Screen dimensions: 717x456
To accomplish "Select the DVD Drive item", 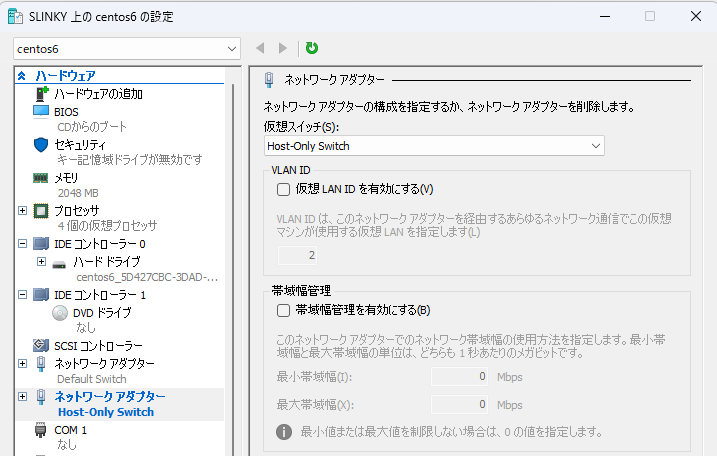I will coord(102,313).
